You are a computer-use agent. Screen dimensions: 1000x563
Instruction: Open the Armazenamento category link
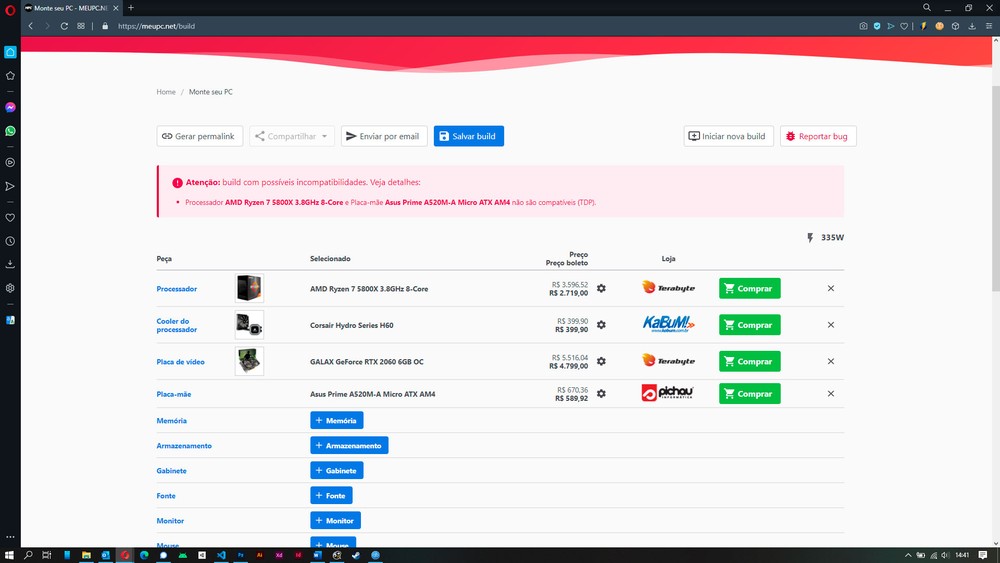(184, 446)
